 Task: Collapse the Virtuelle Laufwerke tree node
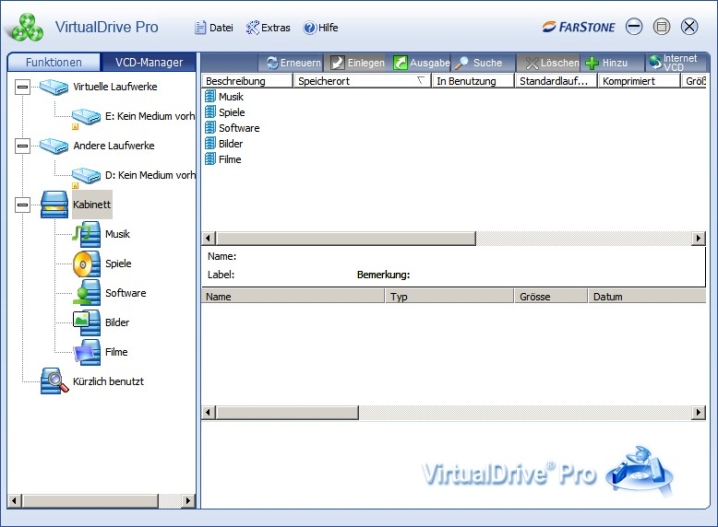coord(22,87)
